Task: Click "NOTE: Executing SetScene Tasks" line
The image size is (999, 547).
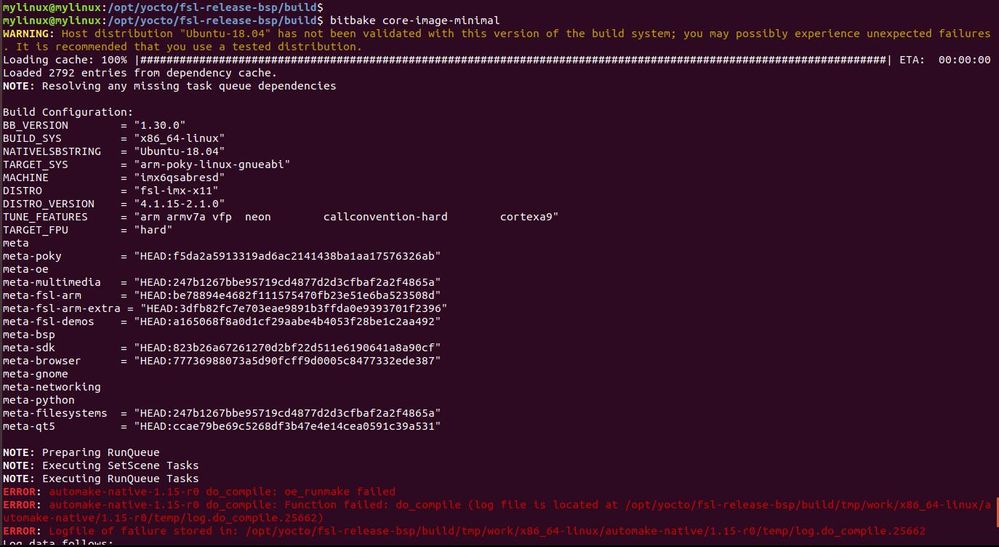Action: click(100, 465)
